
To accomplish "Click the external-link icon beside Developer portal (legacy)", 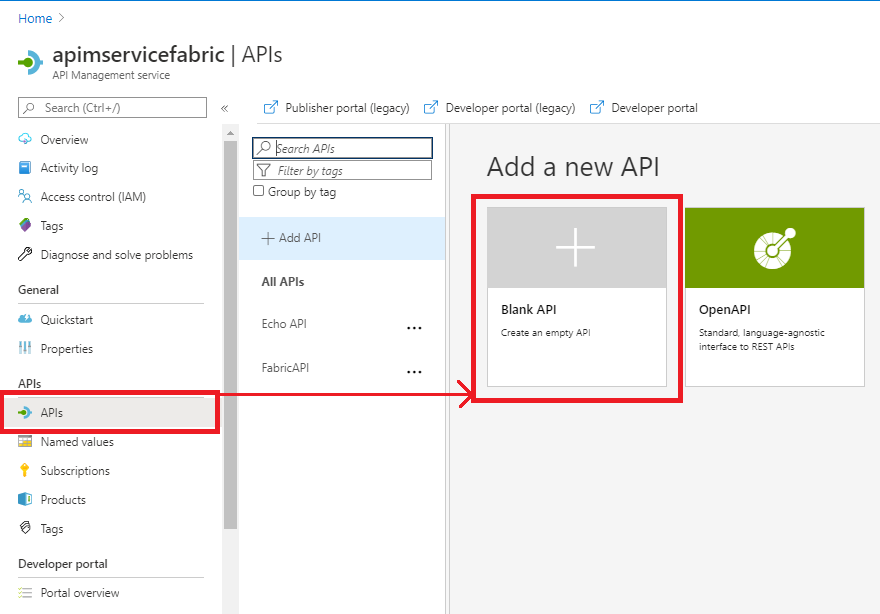I will click(431, 107).
